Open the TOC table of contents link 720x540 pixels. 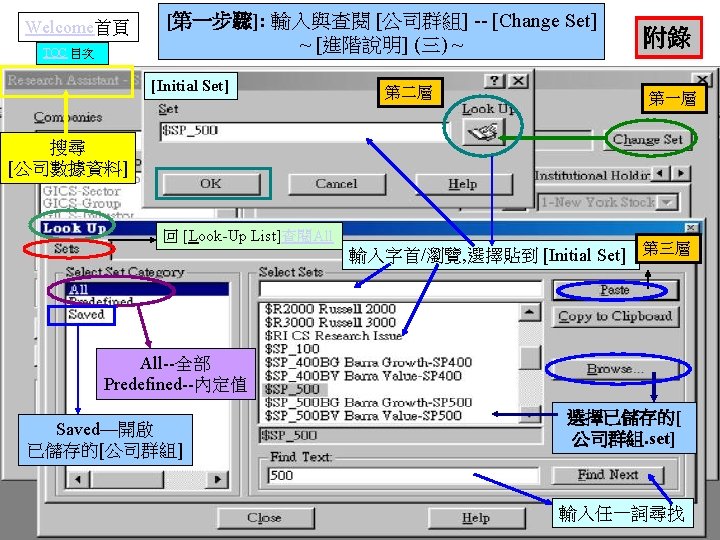click(x=55, y=53)
